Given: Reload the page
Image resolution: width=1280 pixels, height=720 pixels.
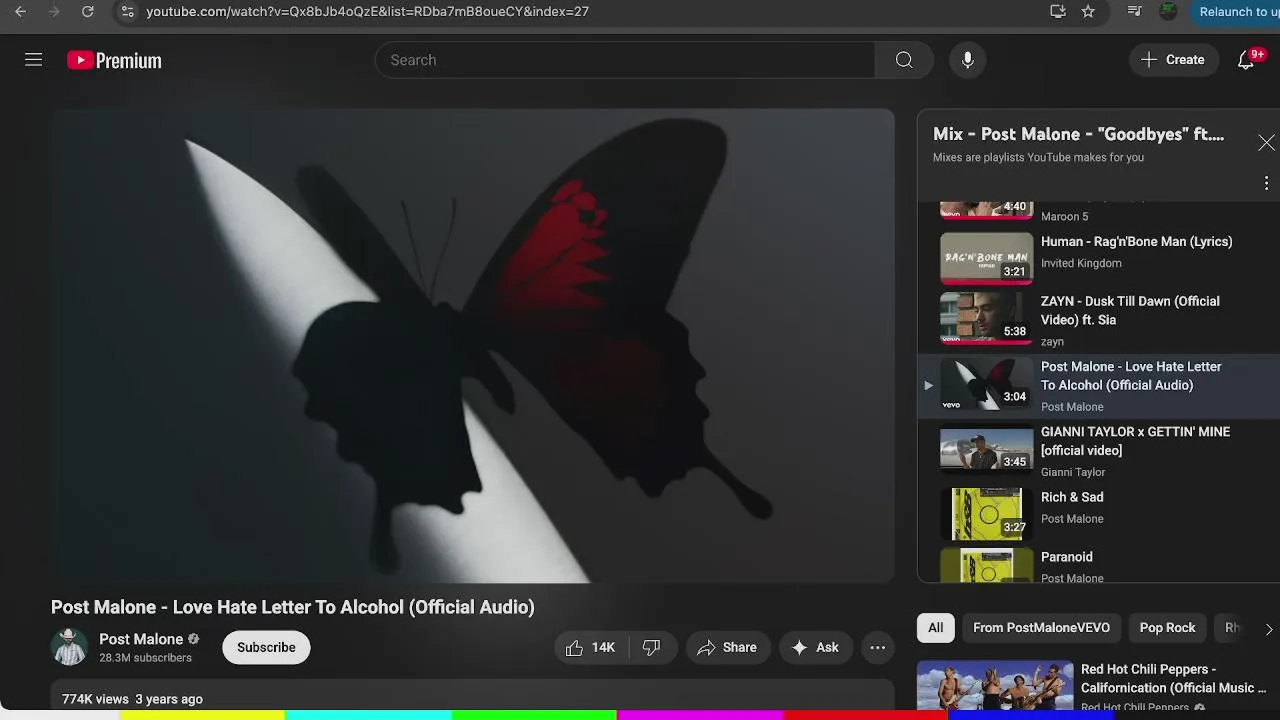Looking at the screenshot, I should pyautogui.click(x=88, y=12).
